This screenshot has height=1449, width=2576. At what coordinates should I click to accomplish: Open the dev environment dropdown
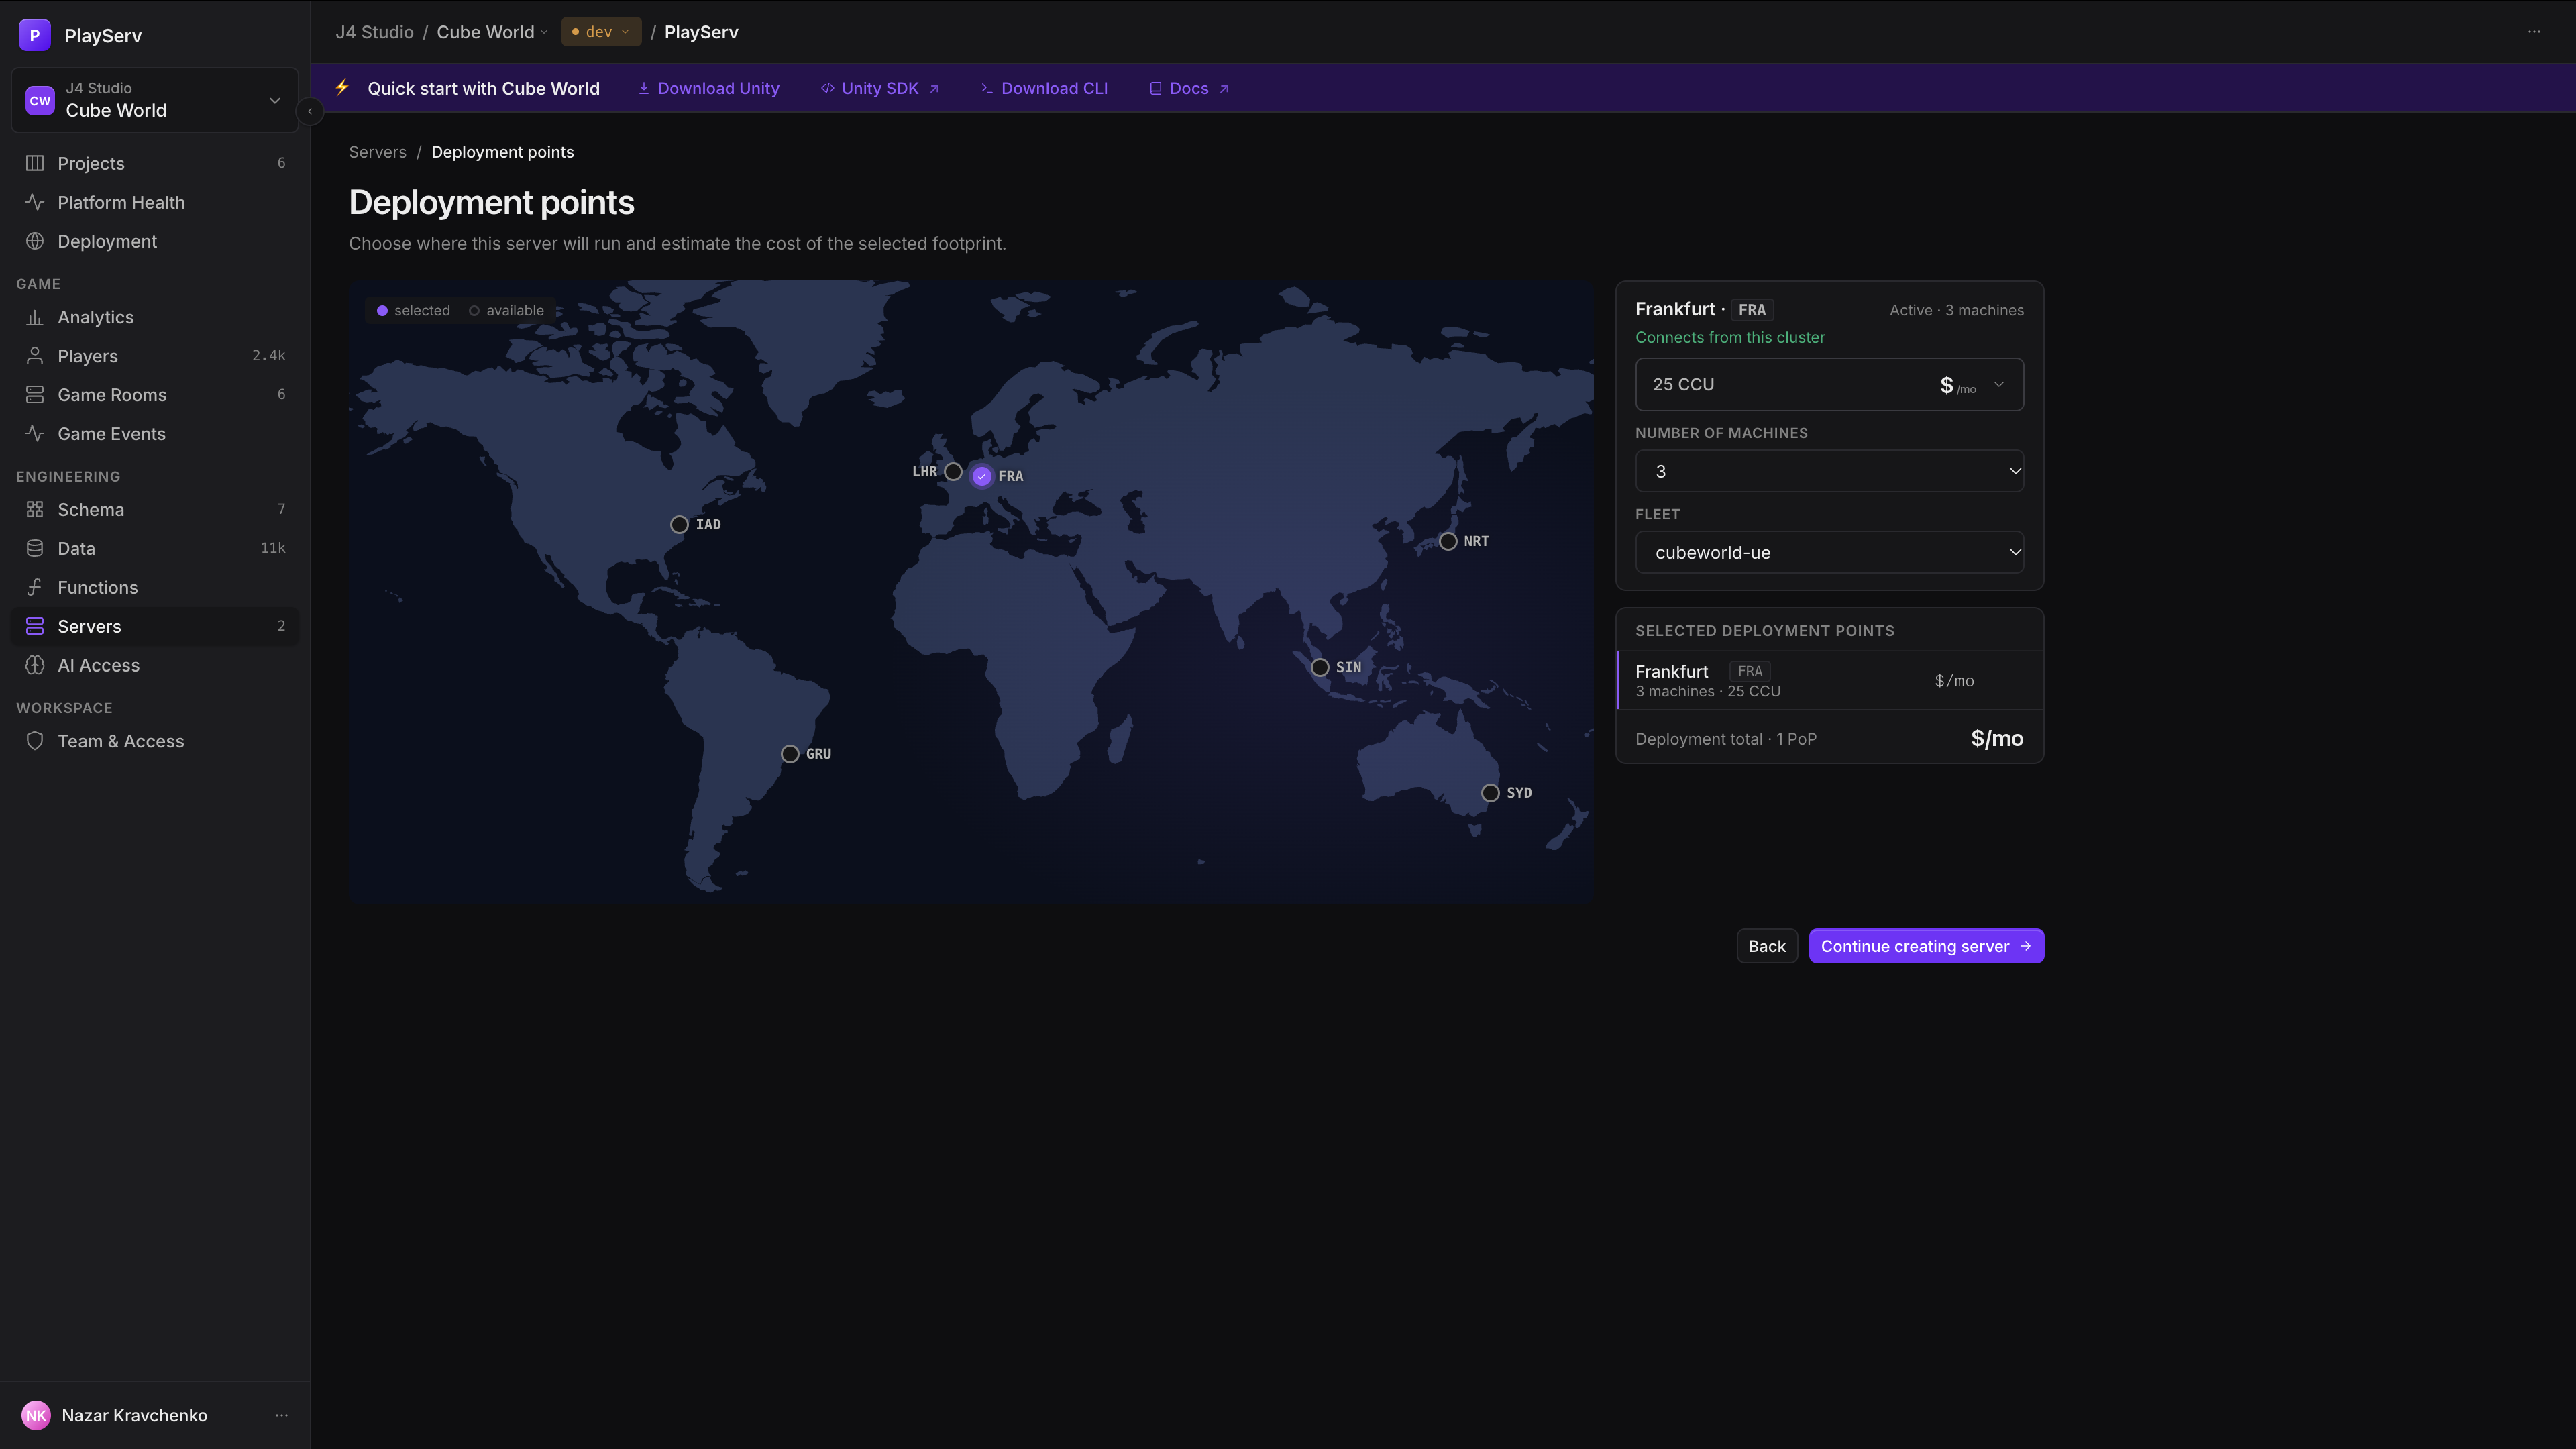[x=601, y=32]
